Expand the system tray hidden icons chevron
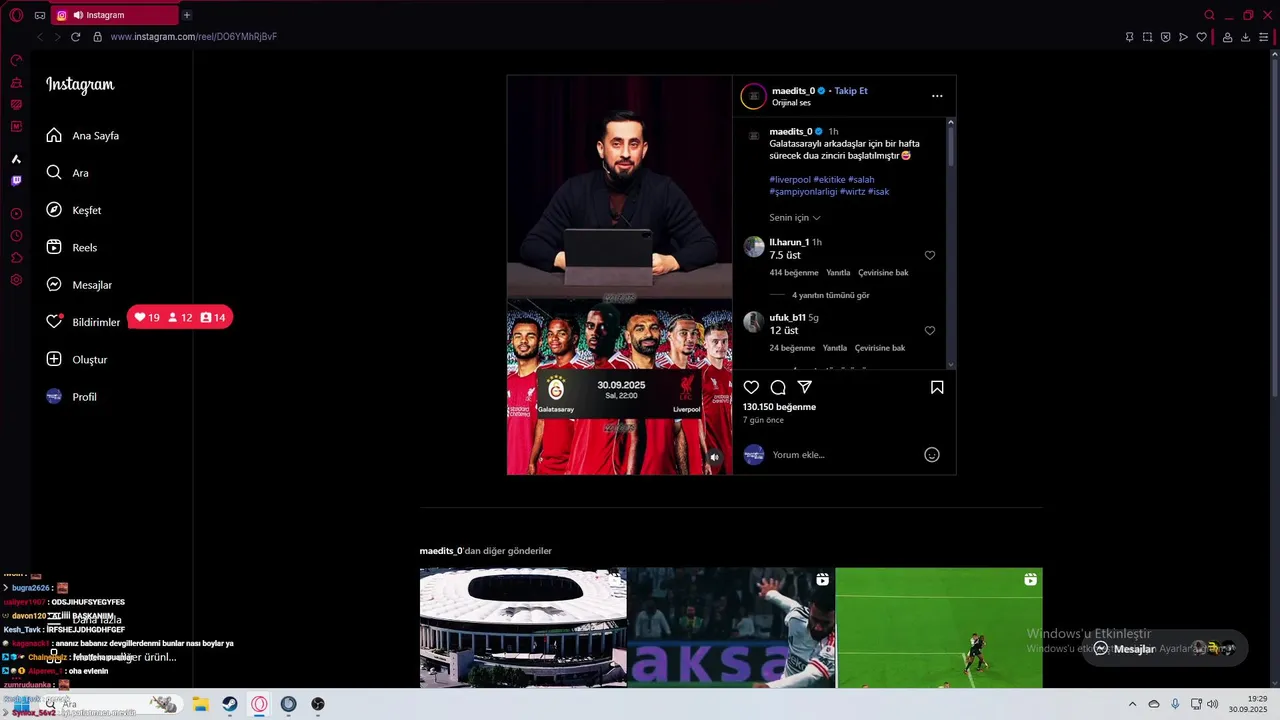Image resolution: width=1280 pixels, height=720 pixels. (1133, 704)
